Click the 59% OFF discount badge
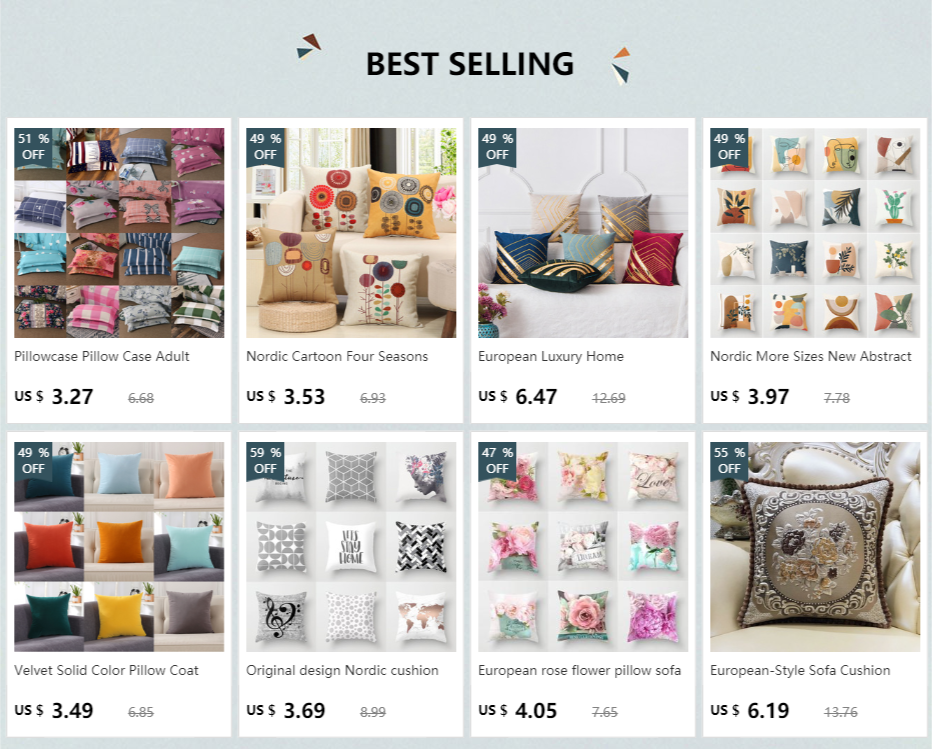Viewport: 932px width, 749px height. pyautogui.click(x=265, y=461)
